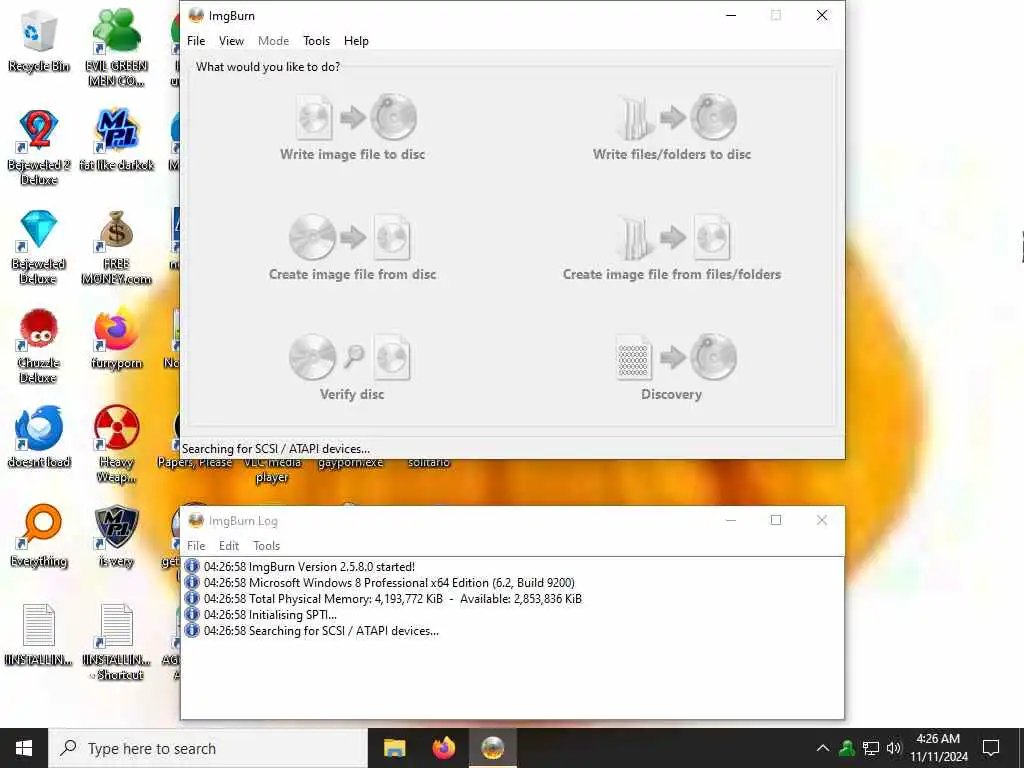Viewport: 1024px width, 768px height.
Task: Click the ImgBurn taskbar button
Action: (x=492, y=748)
